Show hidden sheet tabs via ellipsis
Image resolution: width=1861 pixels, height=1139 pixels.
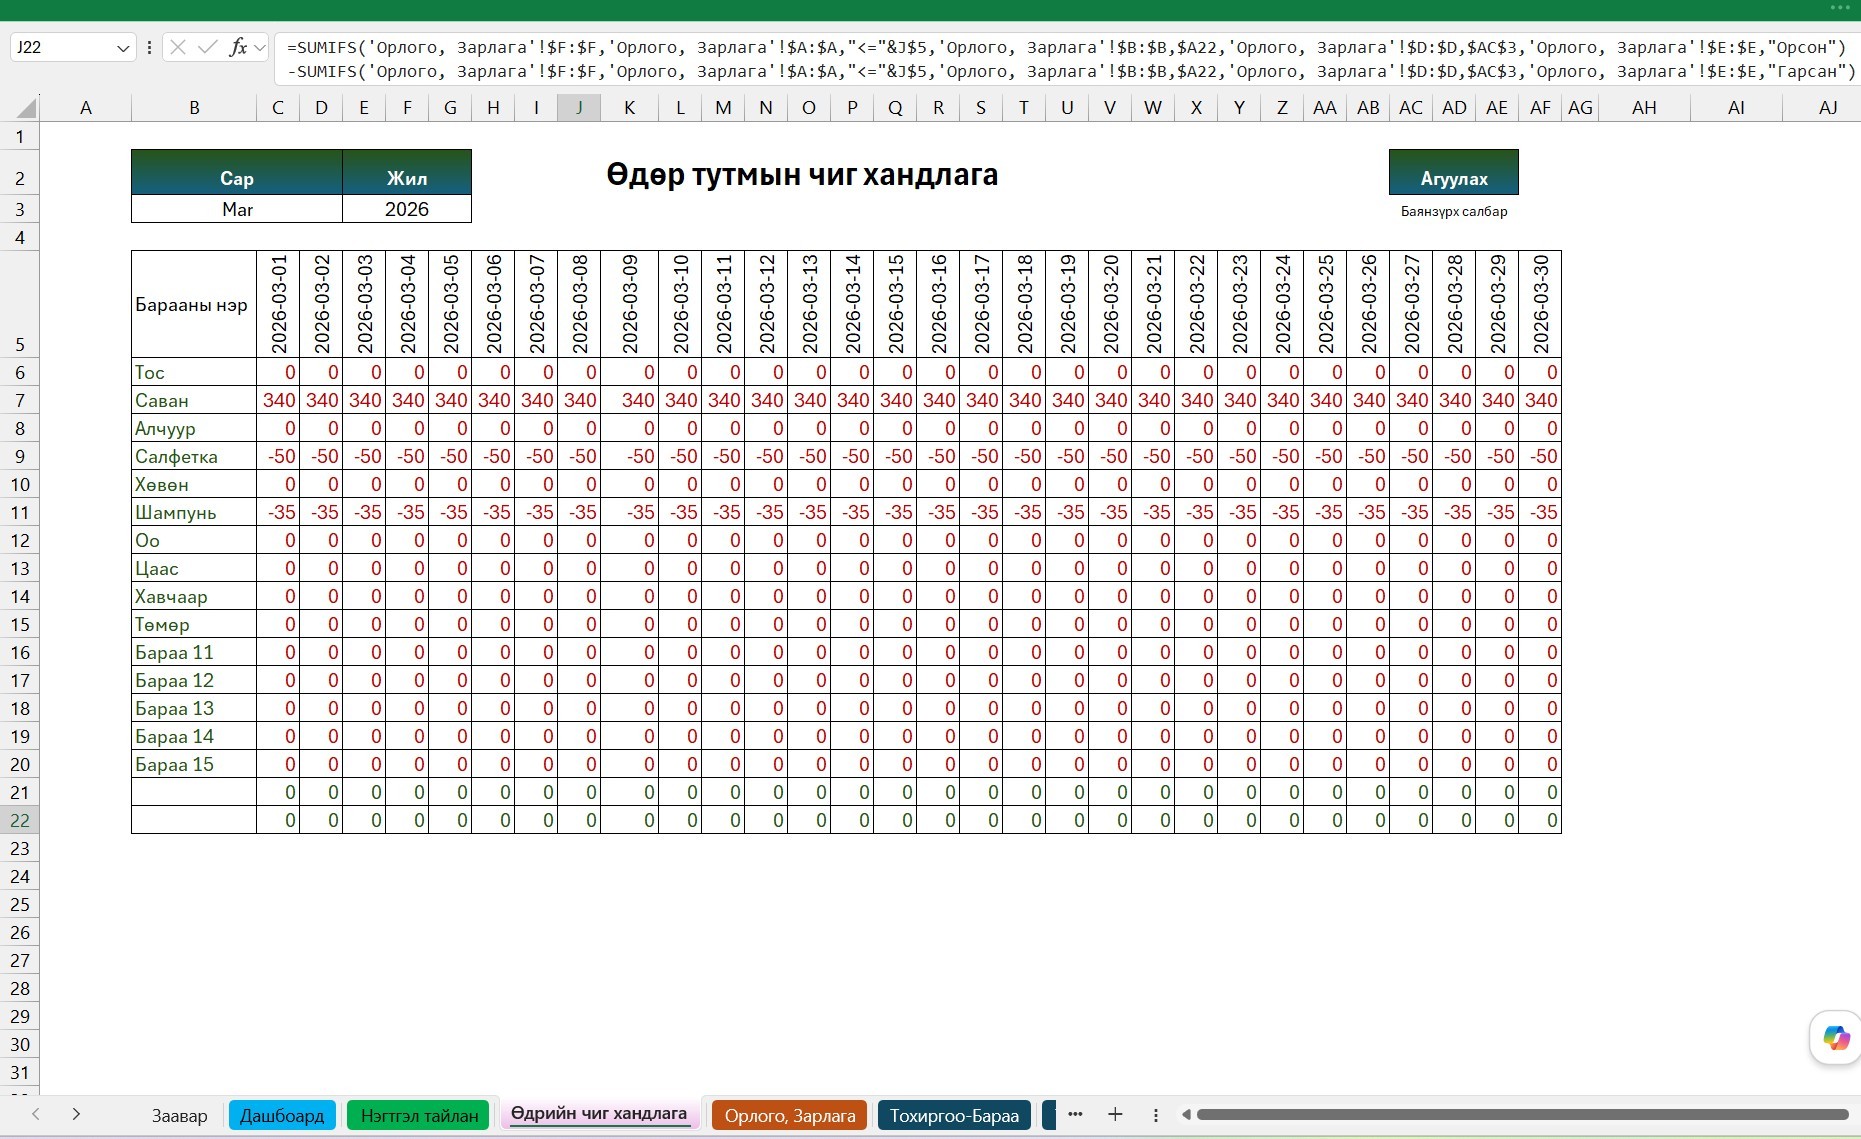tap(1075, 1114)
